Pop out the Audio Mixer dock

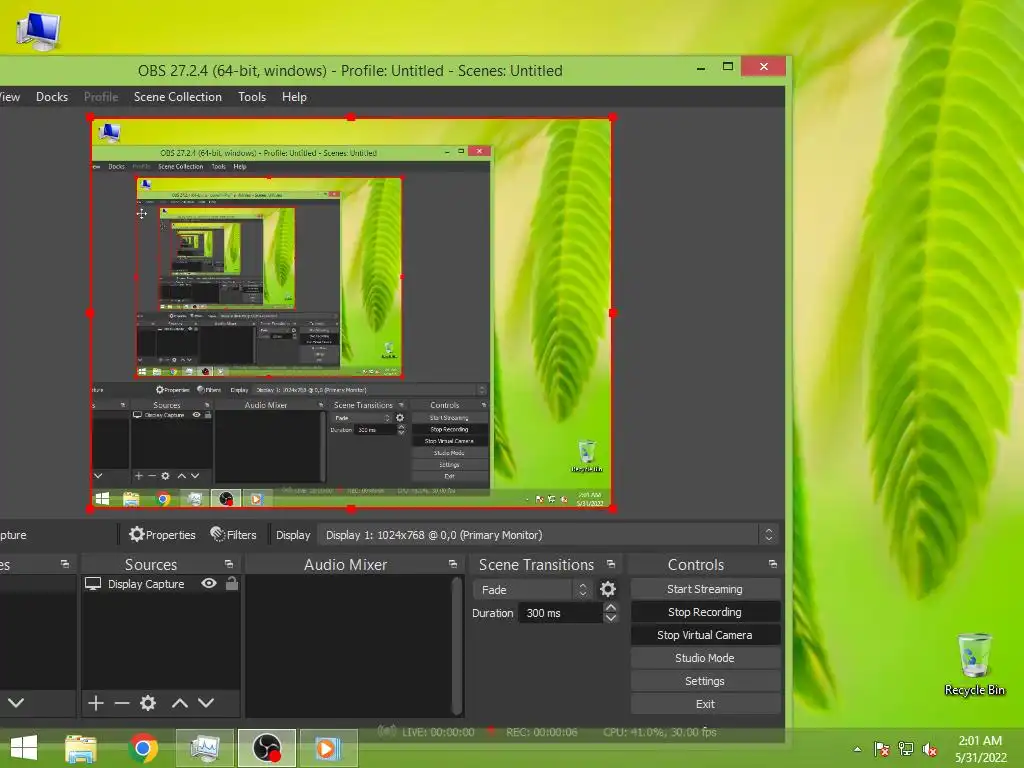click(453, 564)
